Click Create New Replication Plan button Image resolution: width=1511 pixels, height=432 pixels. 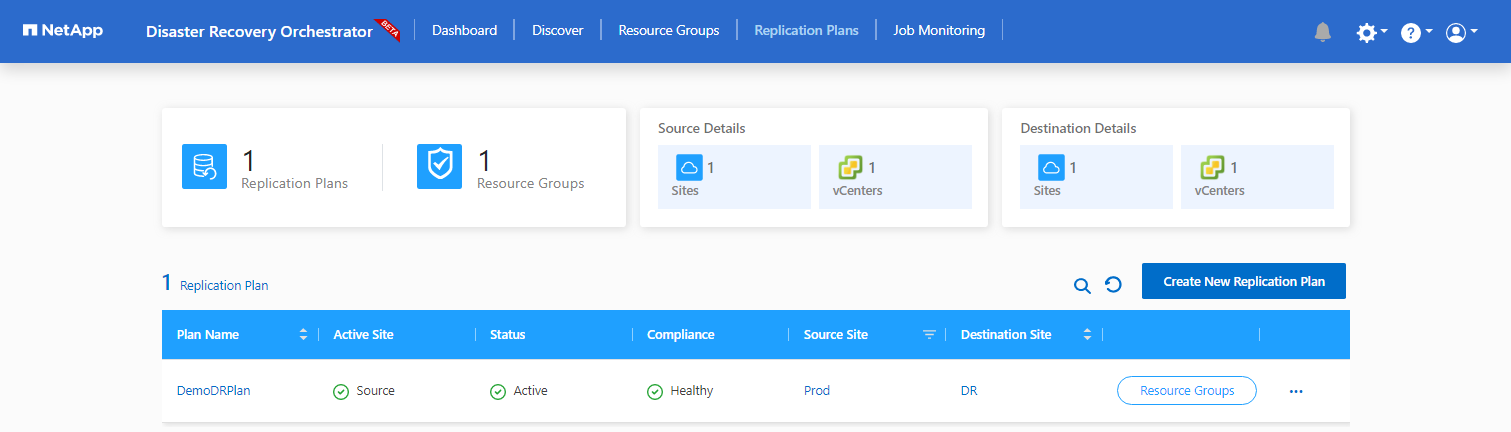(x=1243, y=281)
